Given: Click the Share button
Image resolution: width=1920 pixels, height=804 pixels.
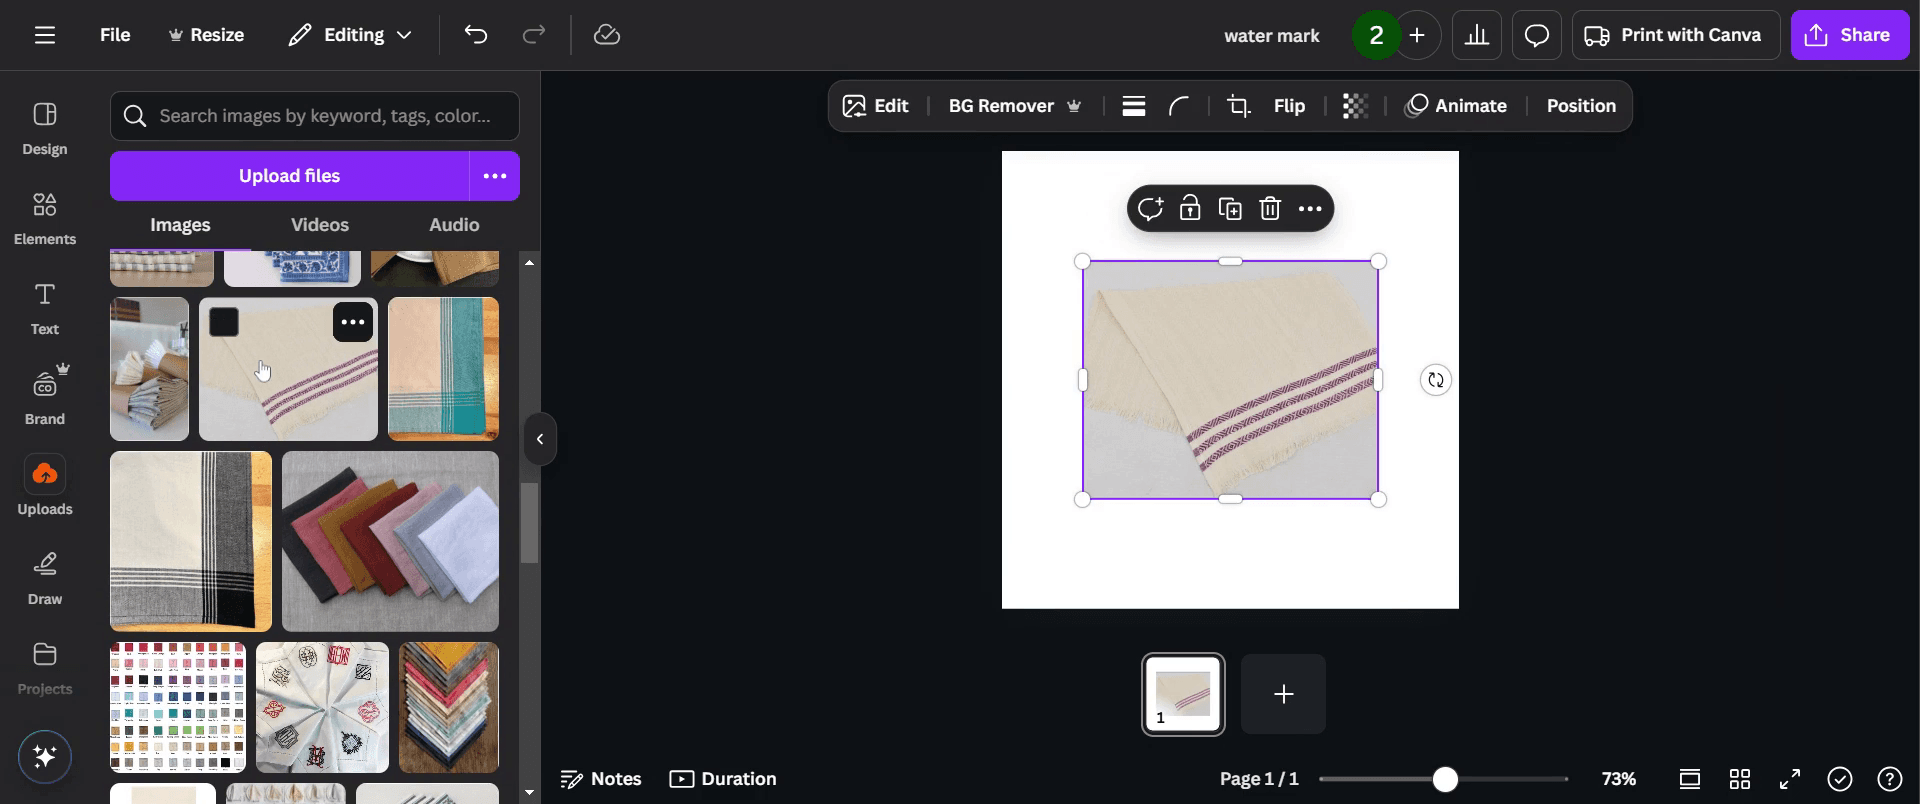Looking at the screenshot, I should pos(1850,35).
